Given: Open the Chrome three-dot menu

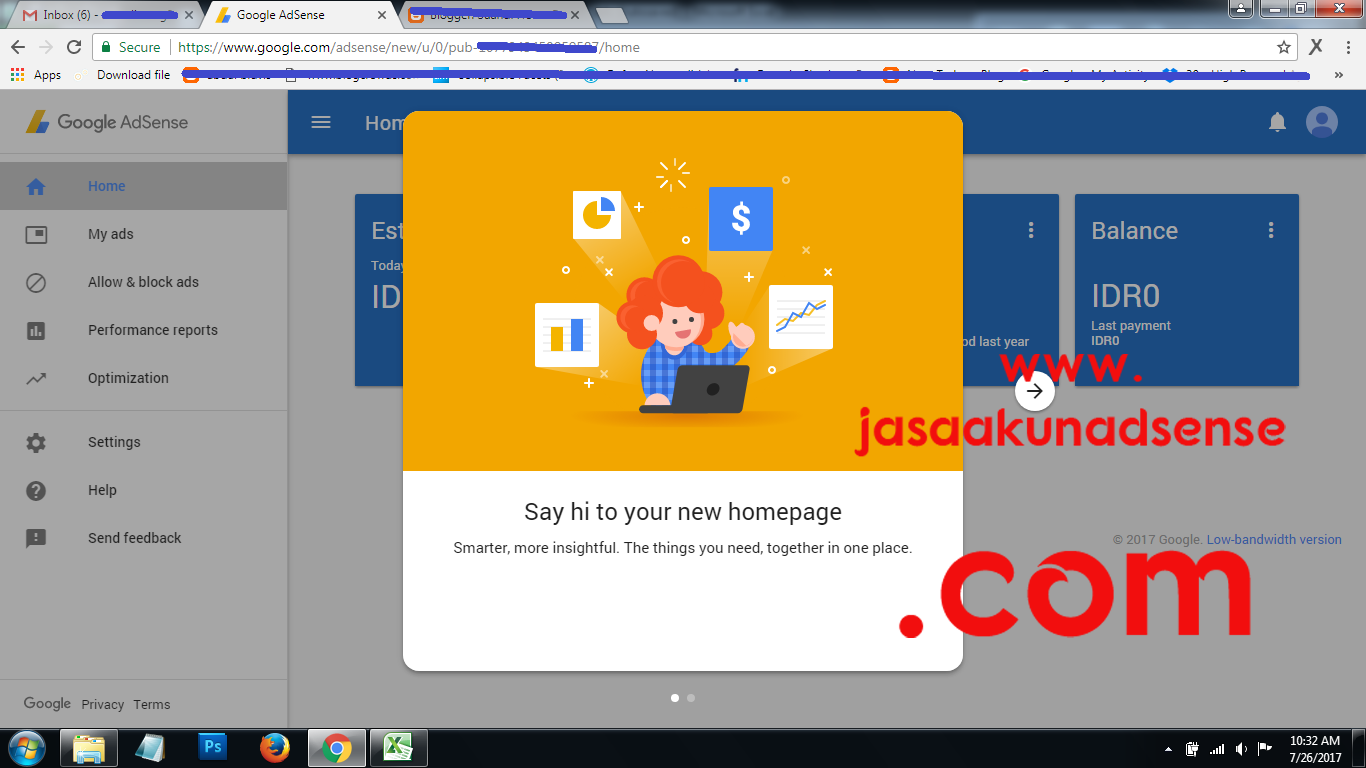Looking at the screenshot, I should click(1346, 47).
